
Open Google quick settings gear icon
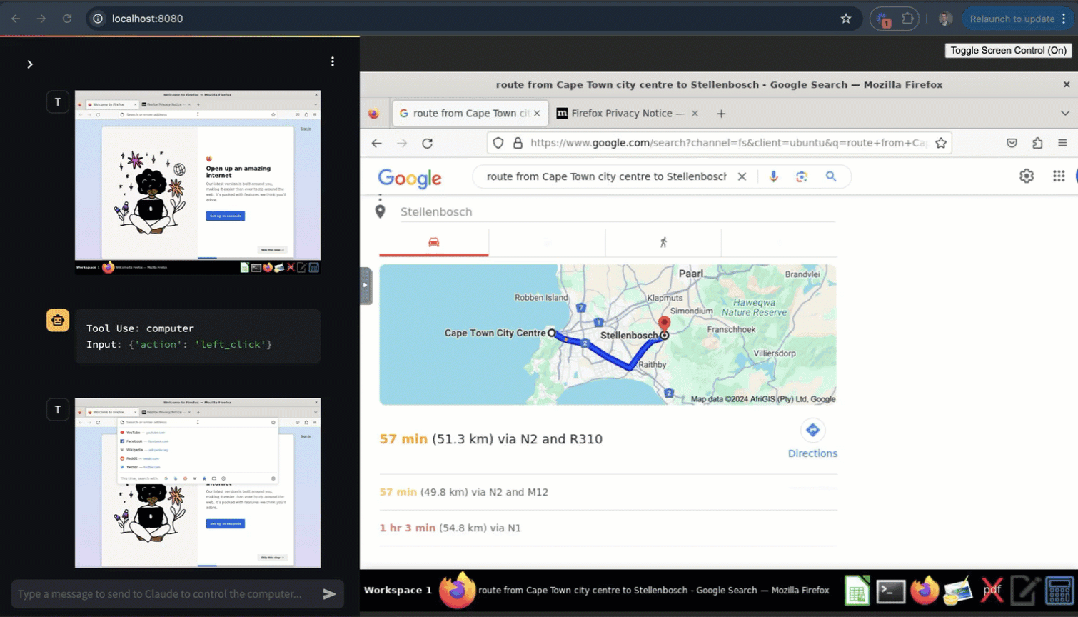pos(1026,177)
